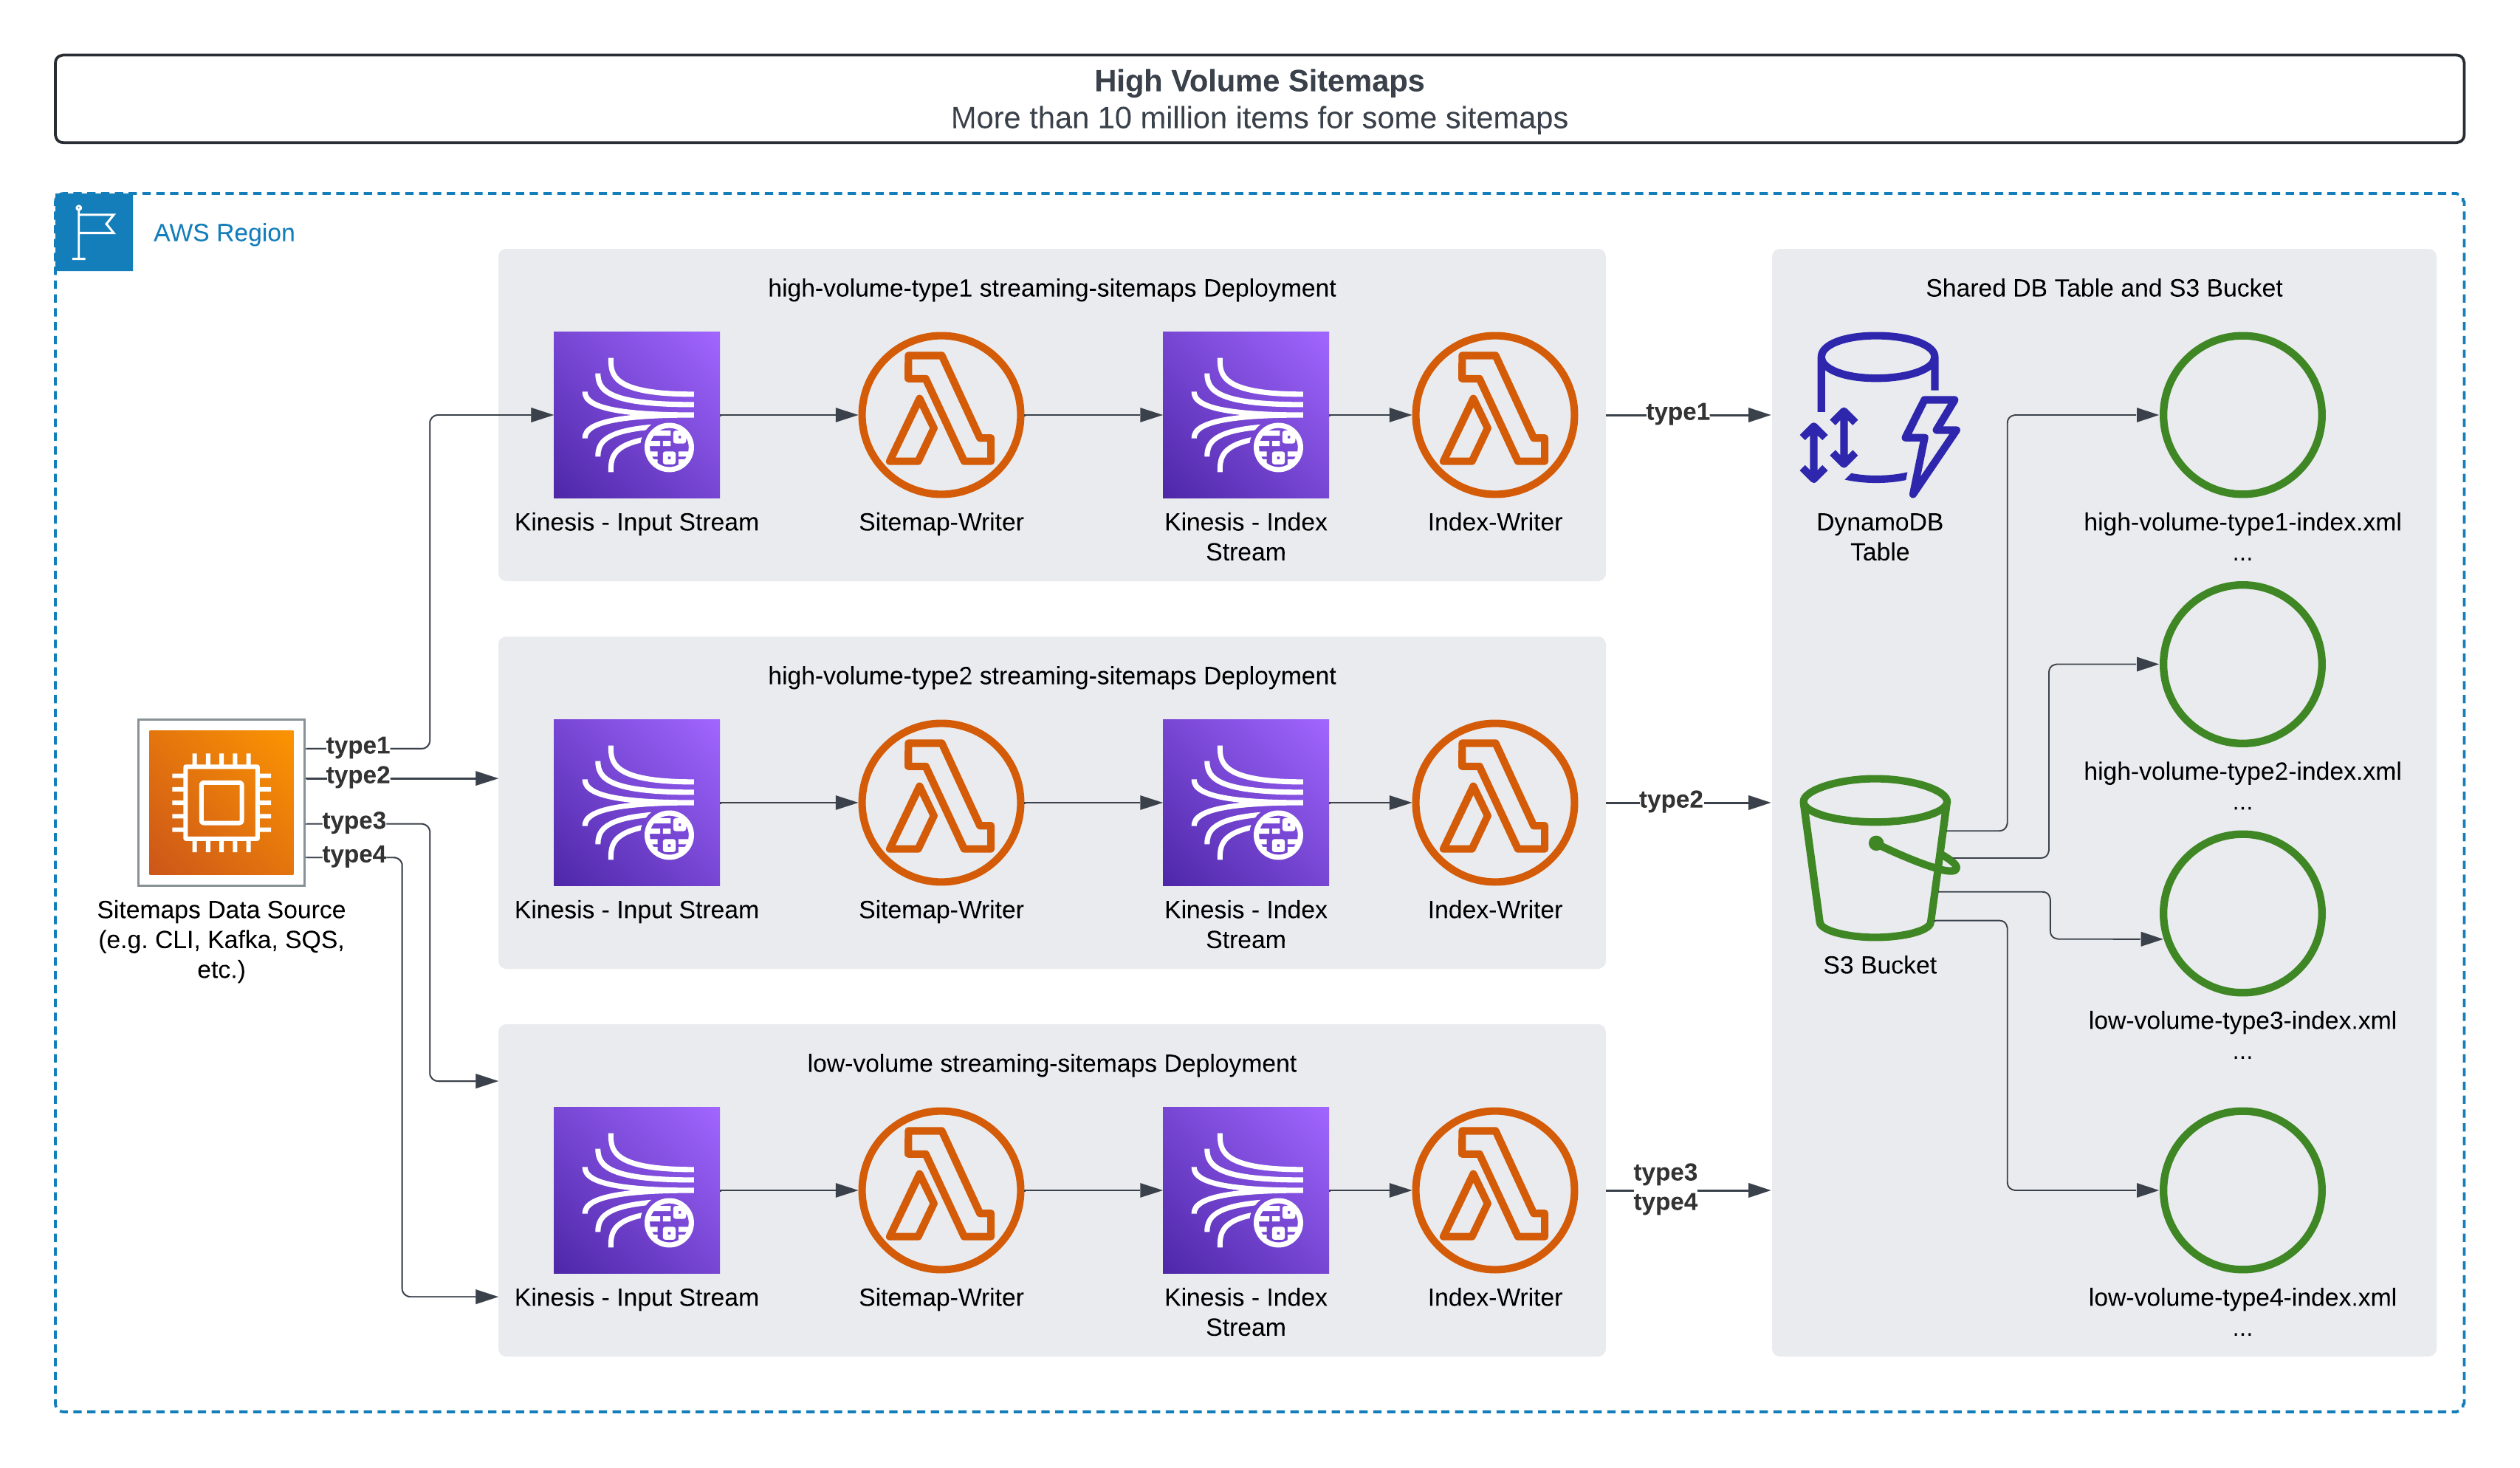Click the circle above low-volume-type4-index.xml
This screenshot has width=2520, height=1468.
pyautogui.click(x=2242, y=1190)
